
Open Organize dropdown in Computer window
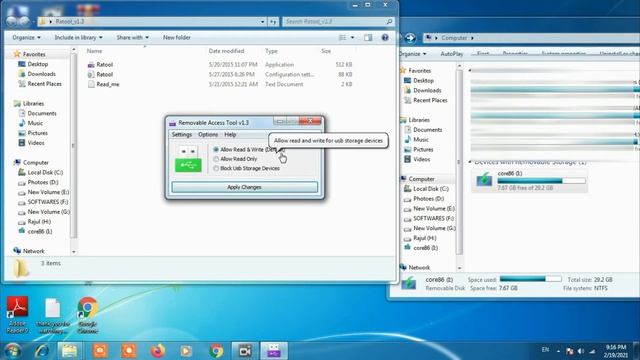[x=413, y=54]
